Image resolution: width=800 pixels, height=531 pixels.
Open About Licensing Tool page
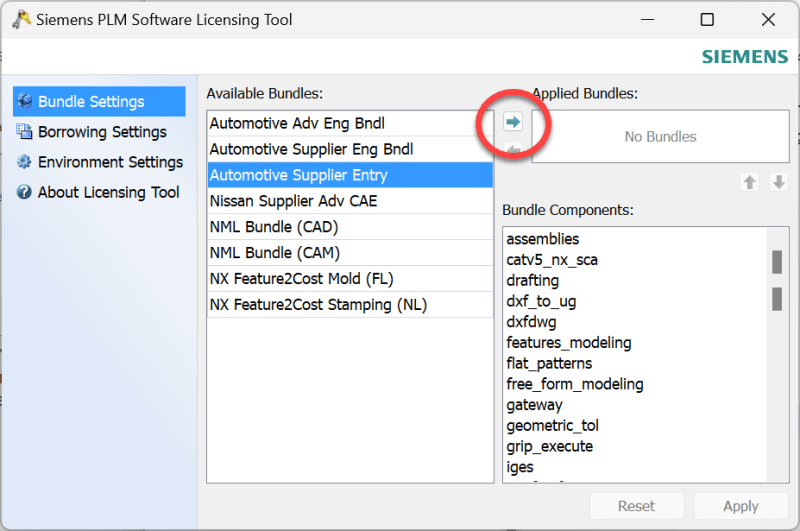99,192
